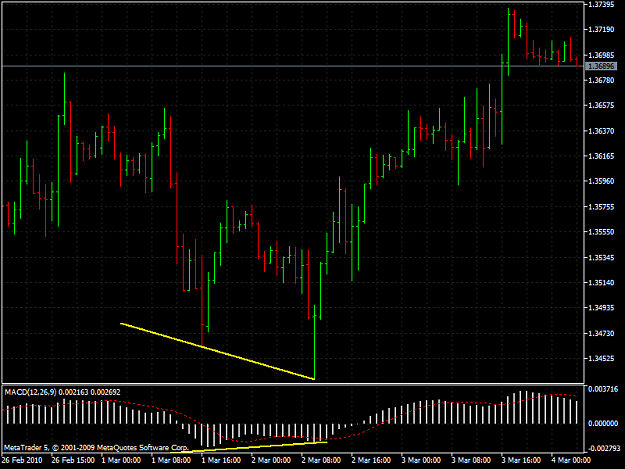625x469 pixels.
Task: Click the 2 Mar 00:00 time label
Action: pyautogui.click(x=271, y=460)
